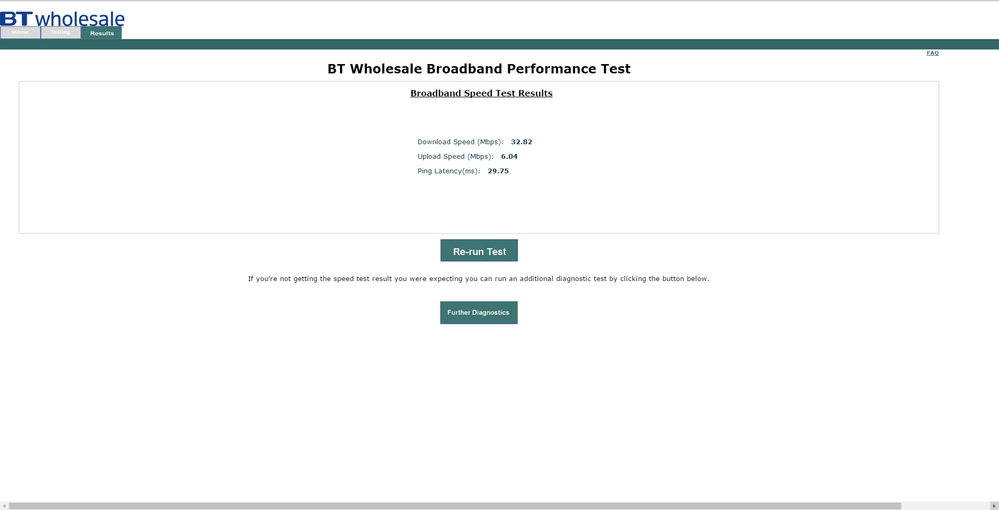Click the Upload Speed (Mbps) label
This screenshot has height=510, width=999.
(x=456, y=157)
